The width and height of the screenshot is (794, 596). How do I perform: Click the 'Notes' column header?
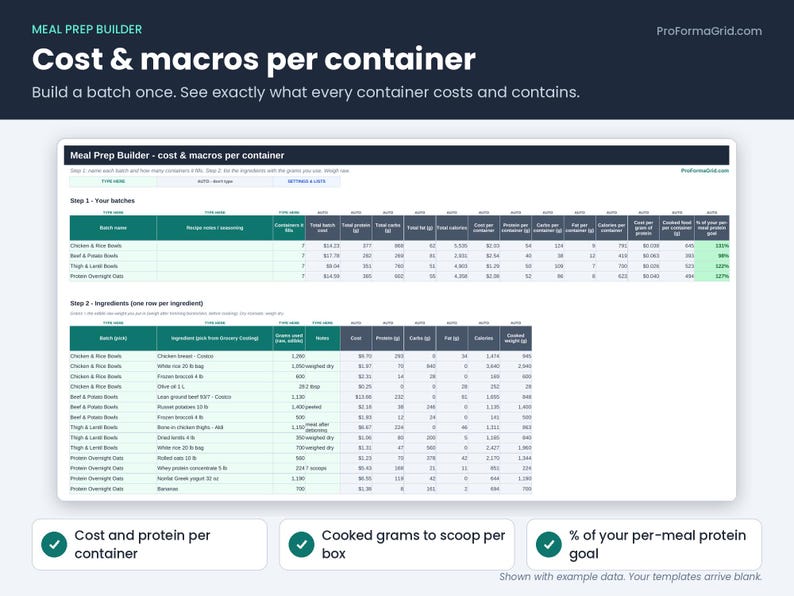pyautogui.click(x=323, y=338)
